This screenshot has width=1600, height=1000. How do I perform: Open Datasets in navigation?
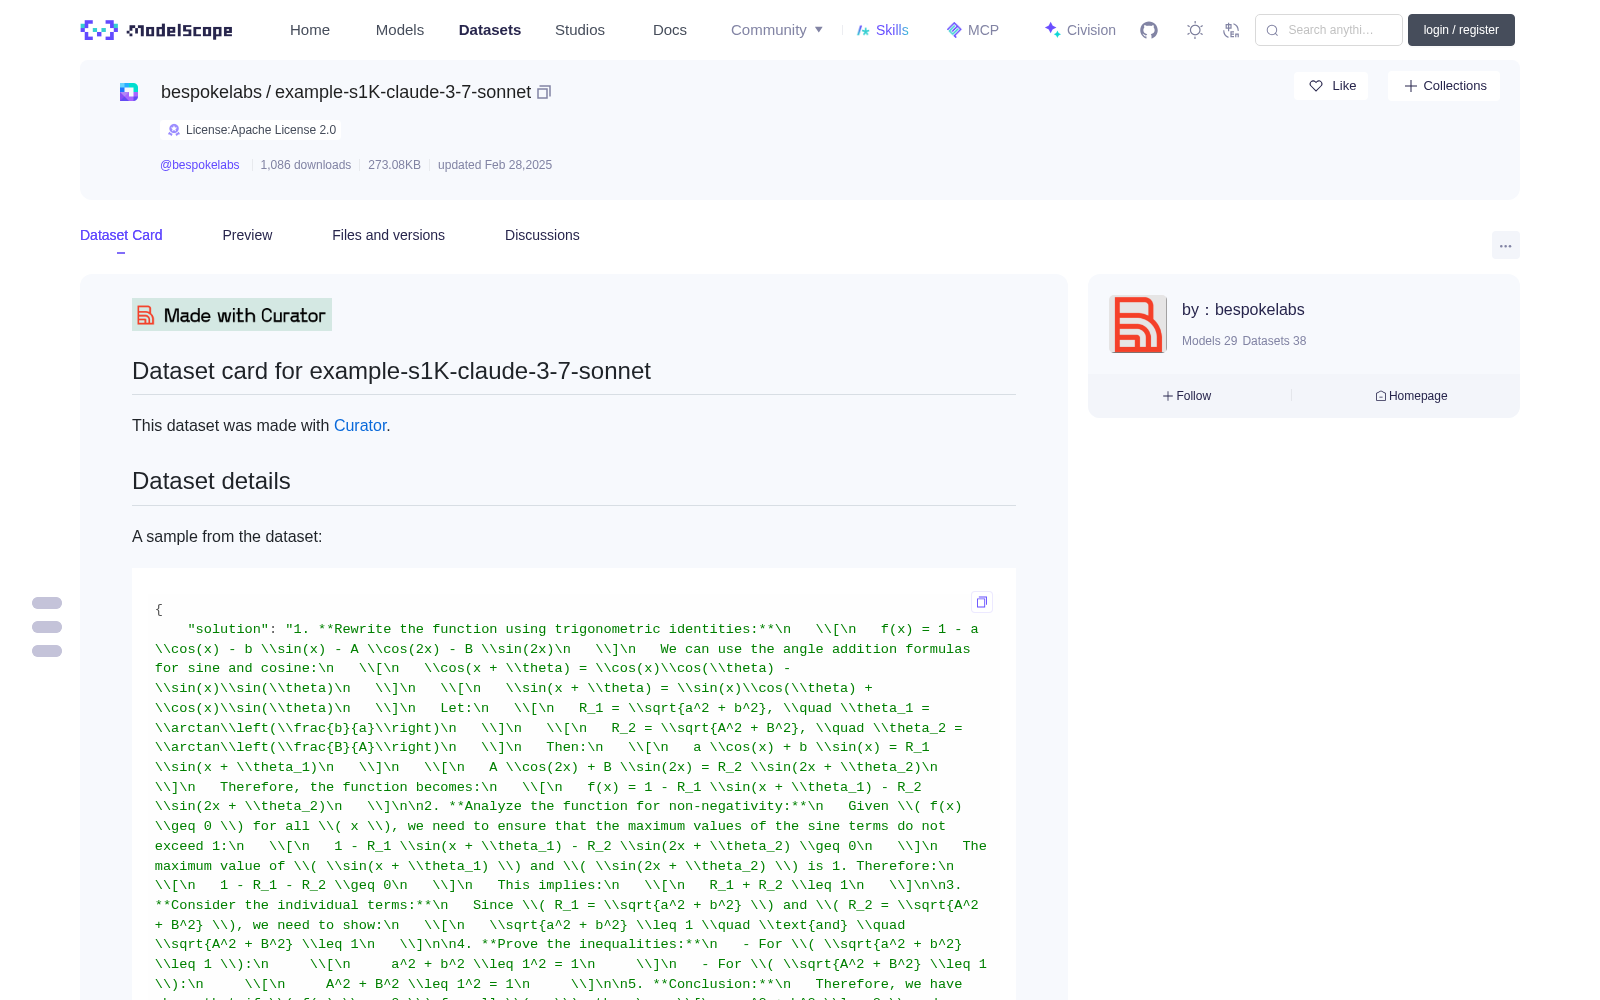click(490, 30)
